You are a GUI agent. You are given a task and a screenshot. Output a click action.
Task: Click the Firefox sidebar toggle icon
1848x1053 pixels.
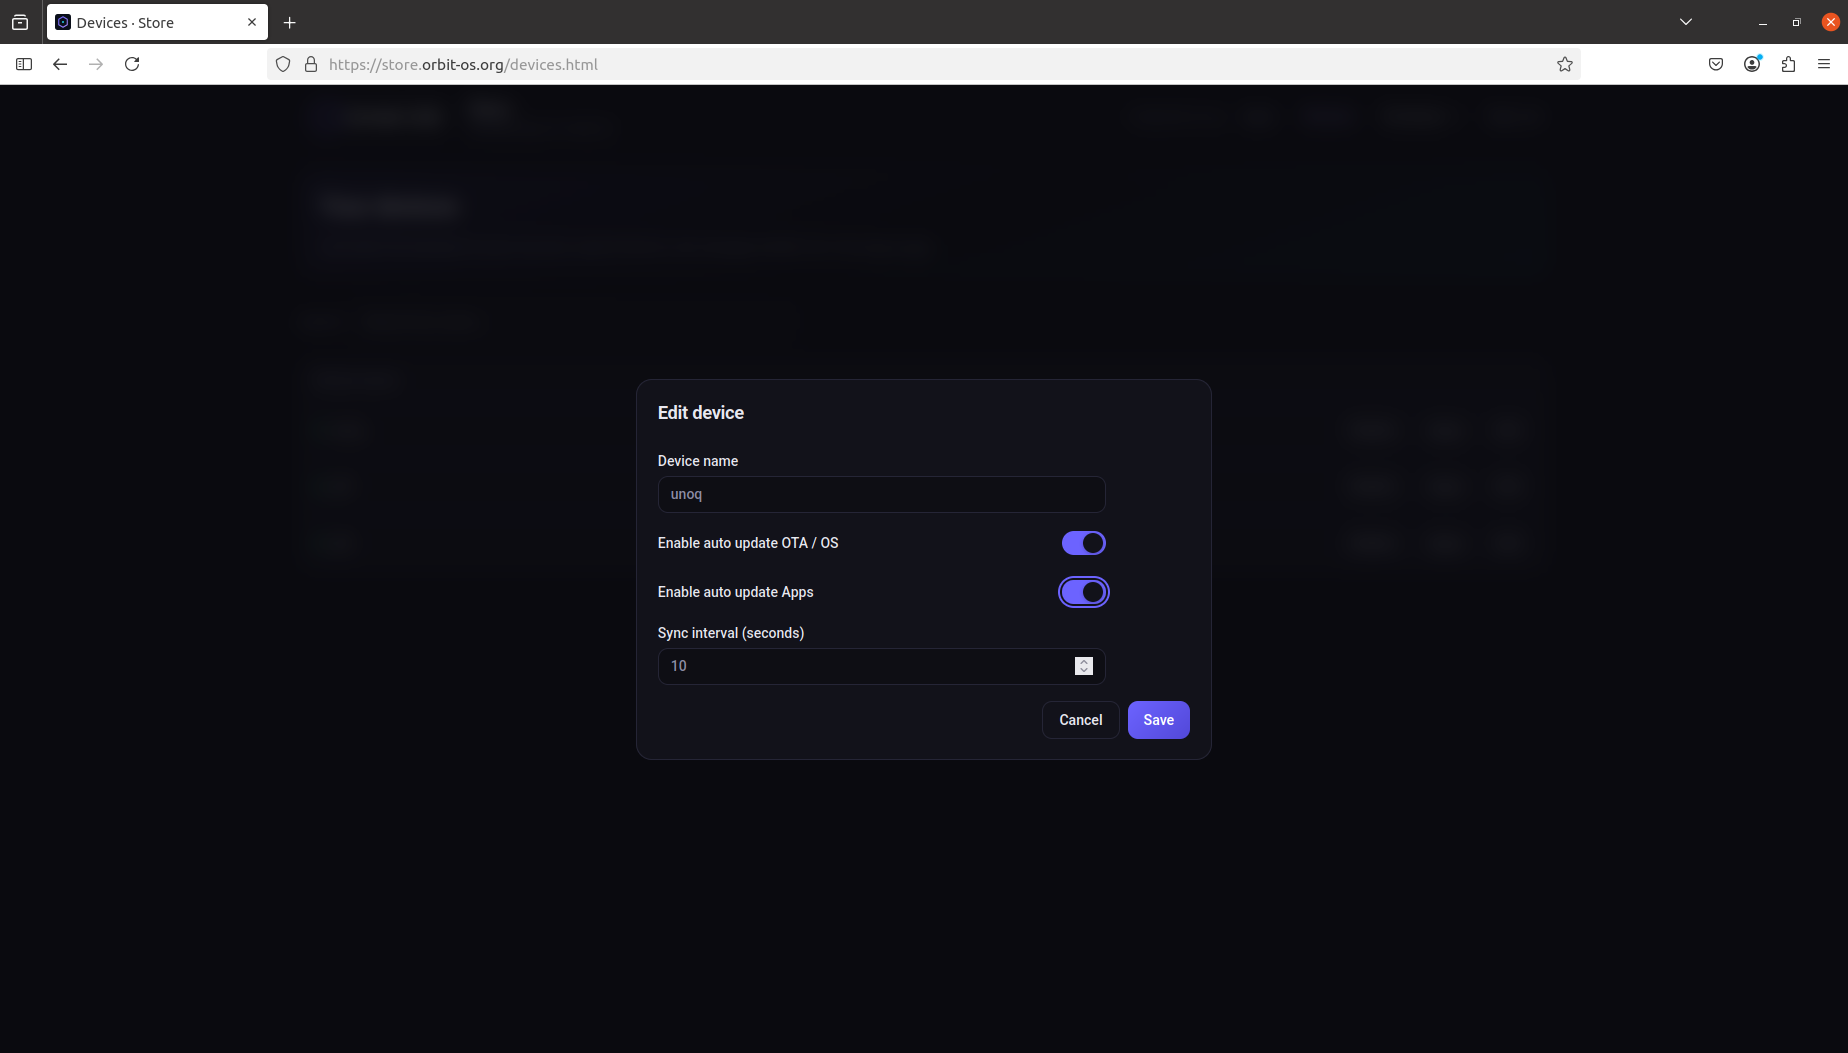click(x=24, y=64)
